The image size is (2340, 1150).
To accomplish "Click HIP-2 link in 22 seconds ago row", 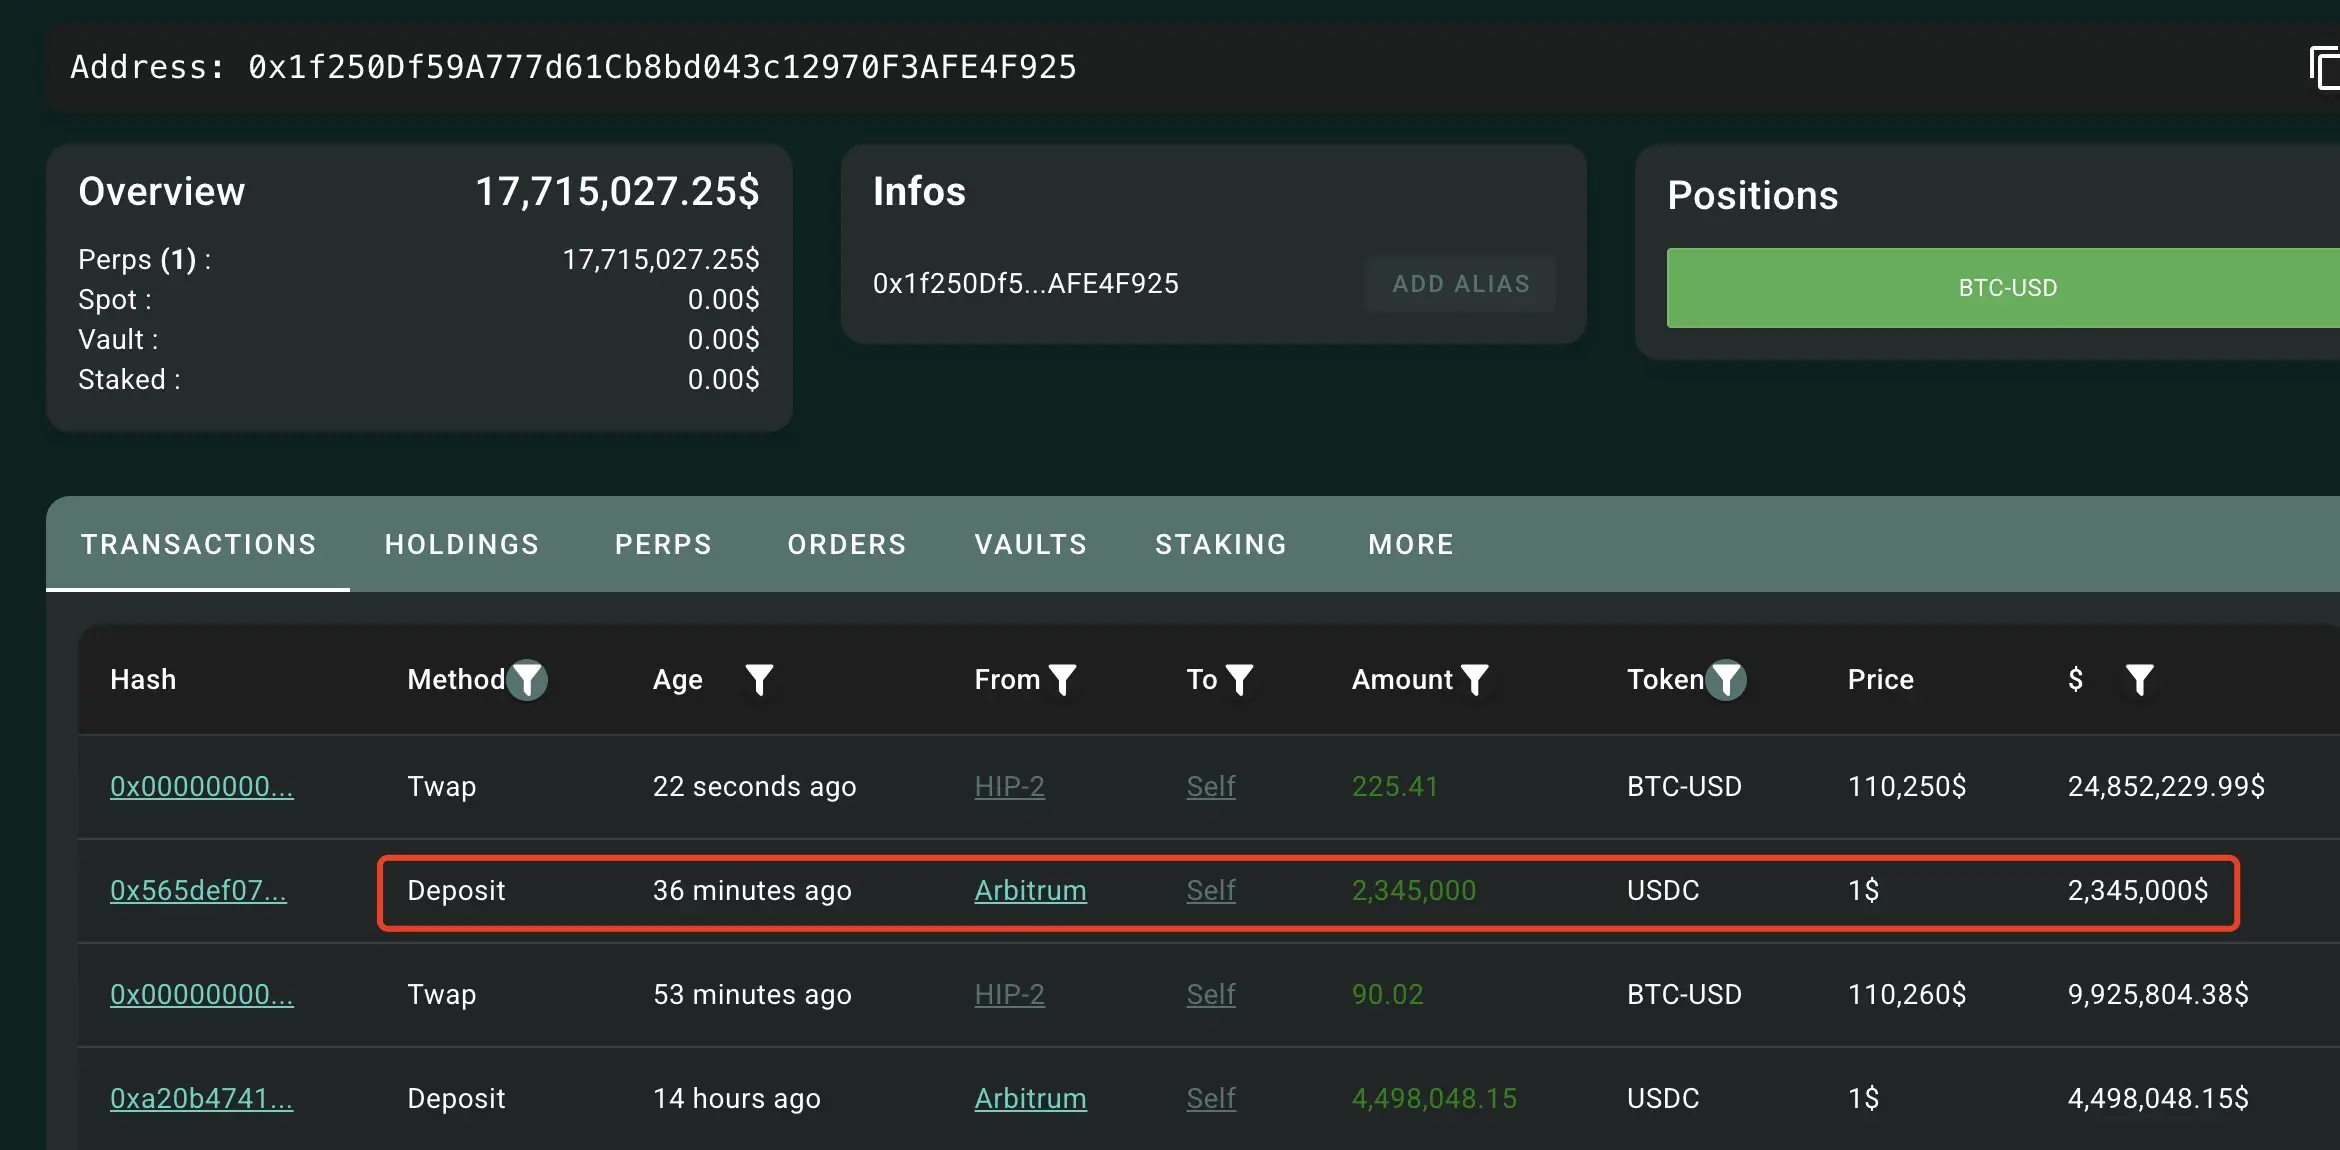I will (x=1009, y=786).
